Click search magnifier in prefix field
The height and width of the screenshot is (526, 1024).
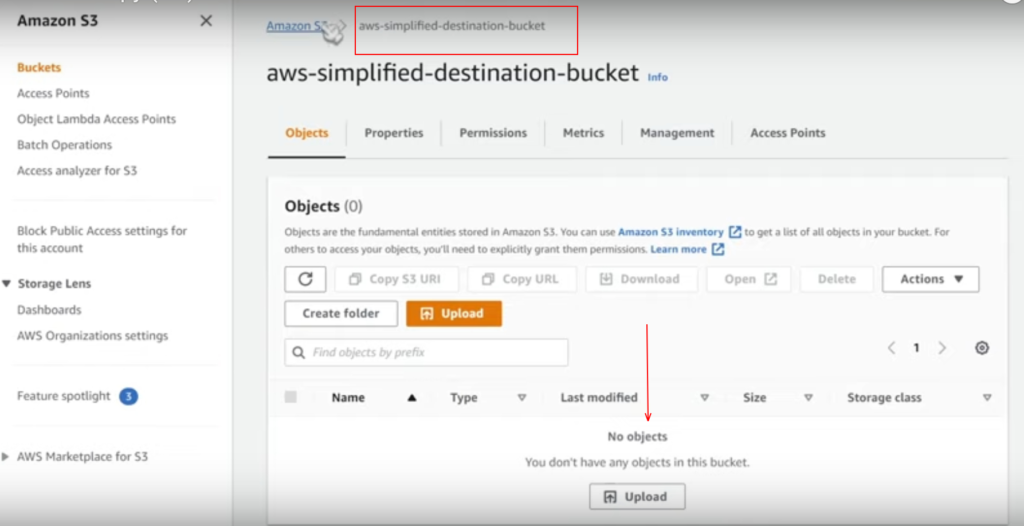pyautogui.click(x=298, y=352)
